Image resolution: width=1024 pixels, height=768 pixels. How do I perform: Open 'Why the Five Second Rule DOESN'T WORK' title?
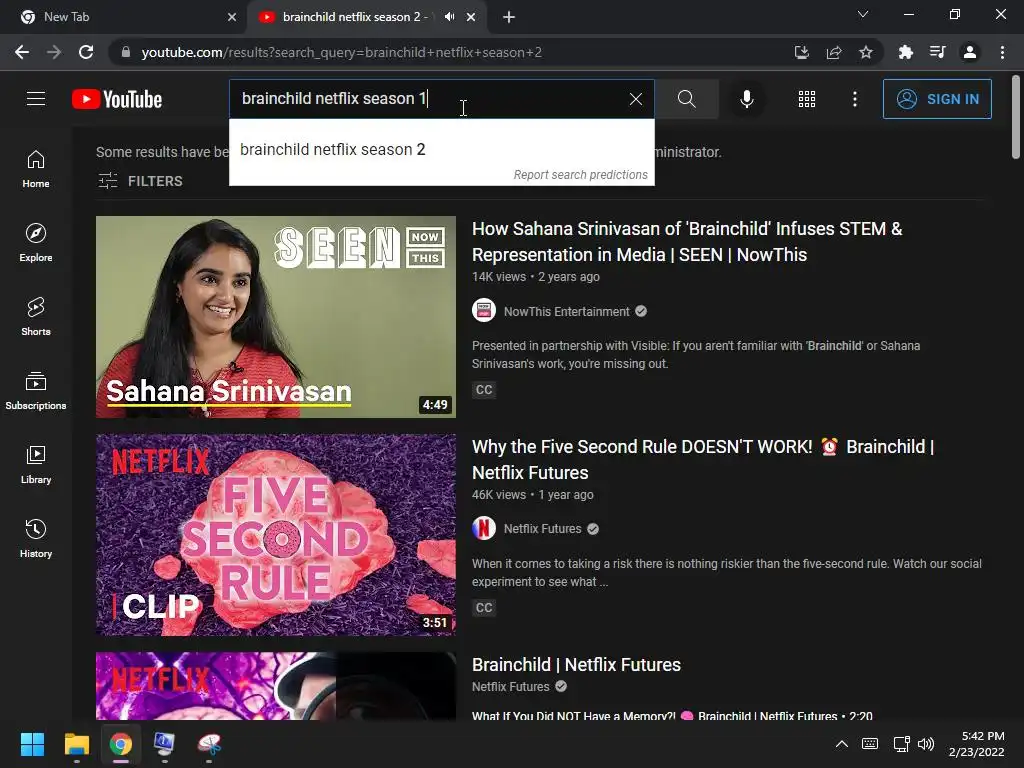click(703, 460)
